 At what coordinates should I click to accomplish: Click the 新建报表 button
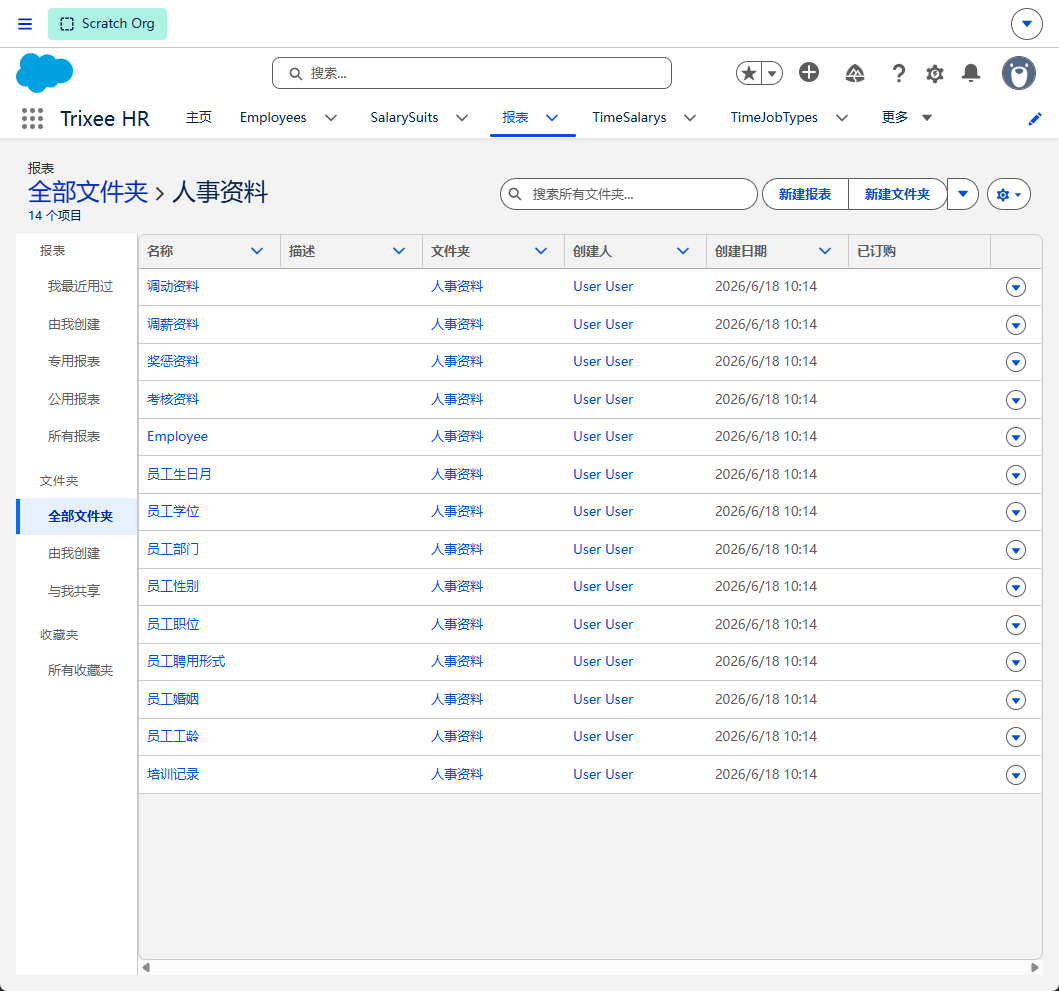point(805,195)
